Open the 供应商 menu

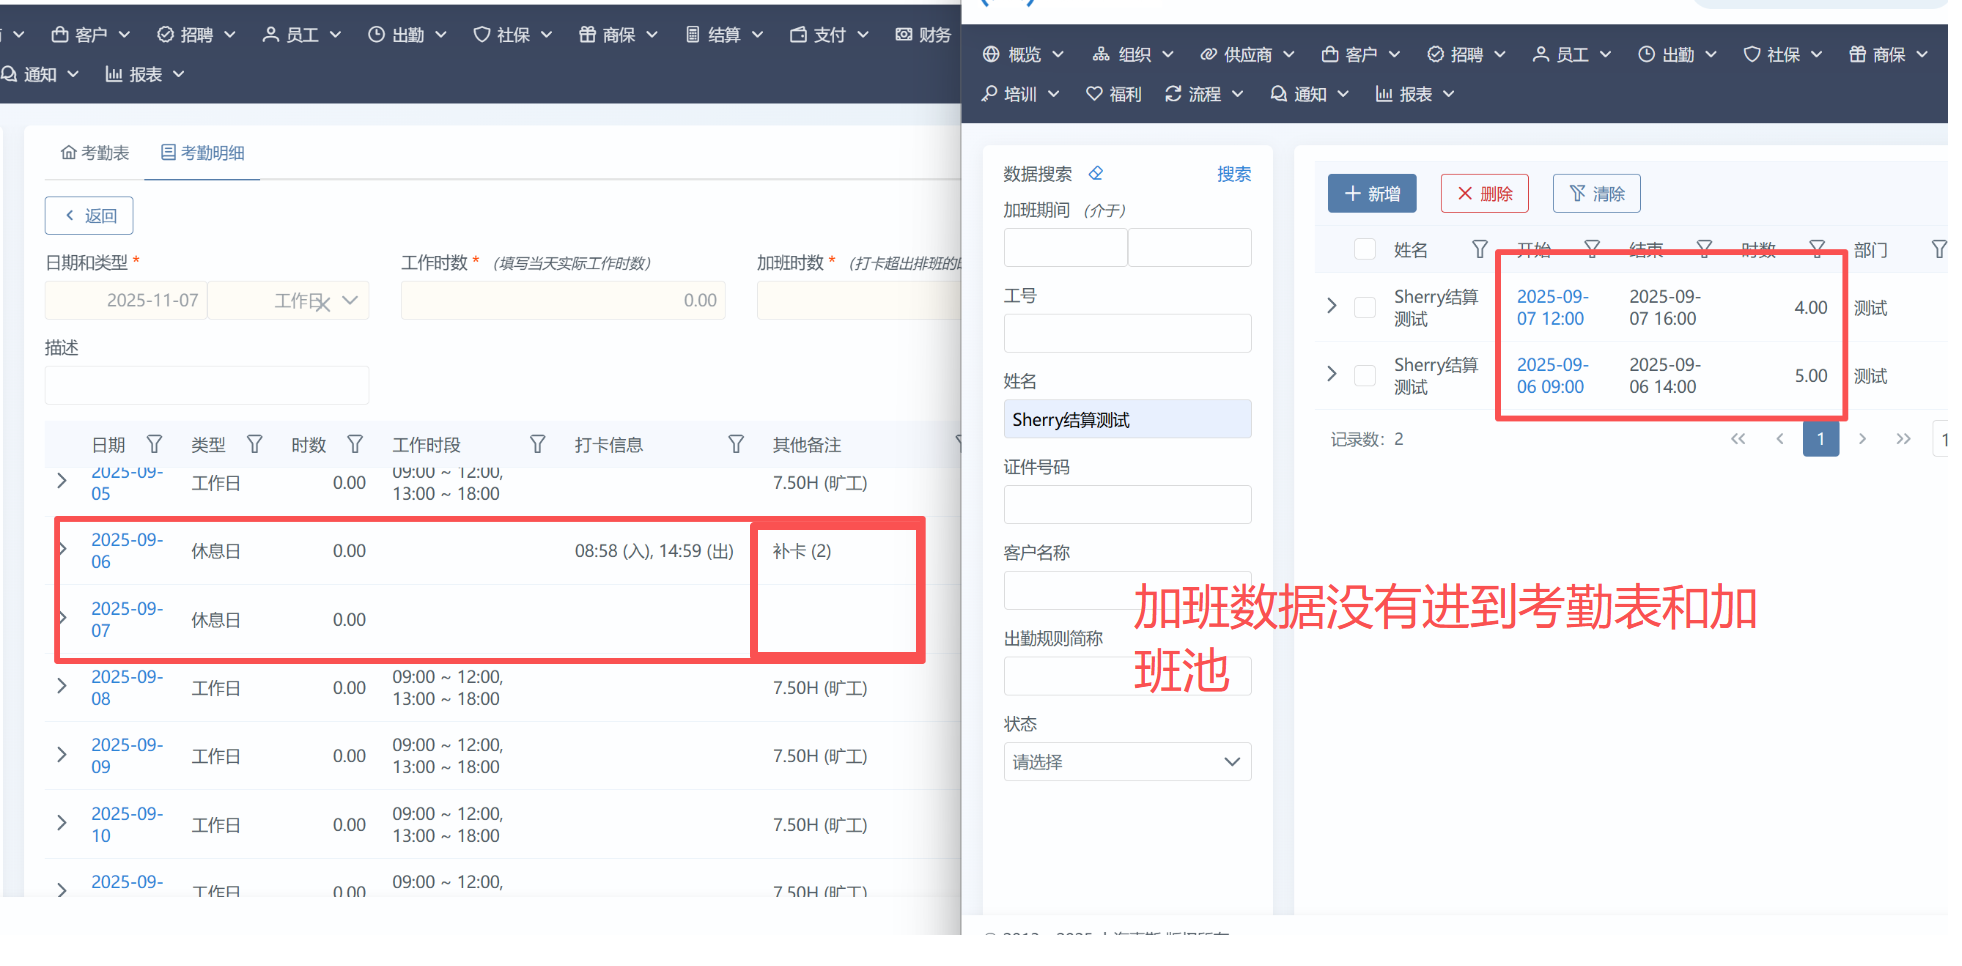(x=1246, y=54)
